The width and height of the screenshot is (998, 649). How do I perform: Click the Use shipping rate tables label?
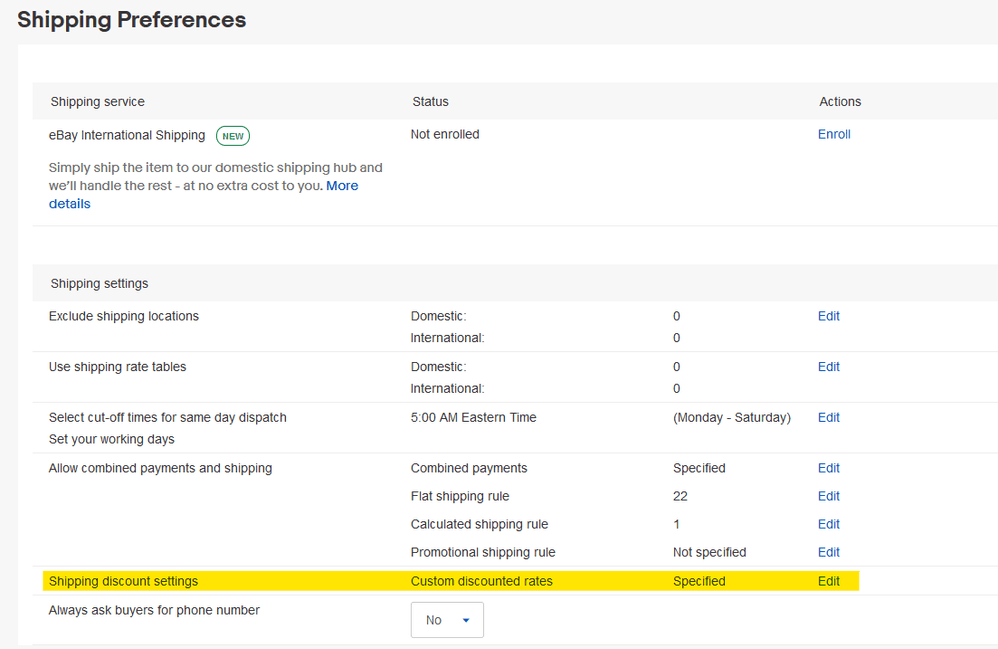pos(118,367)
